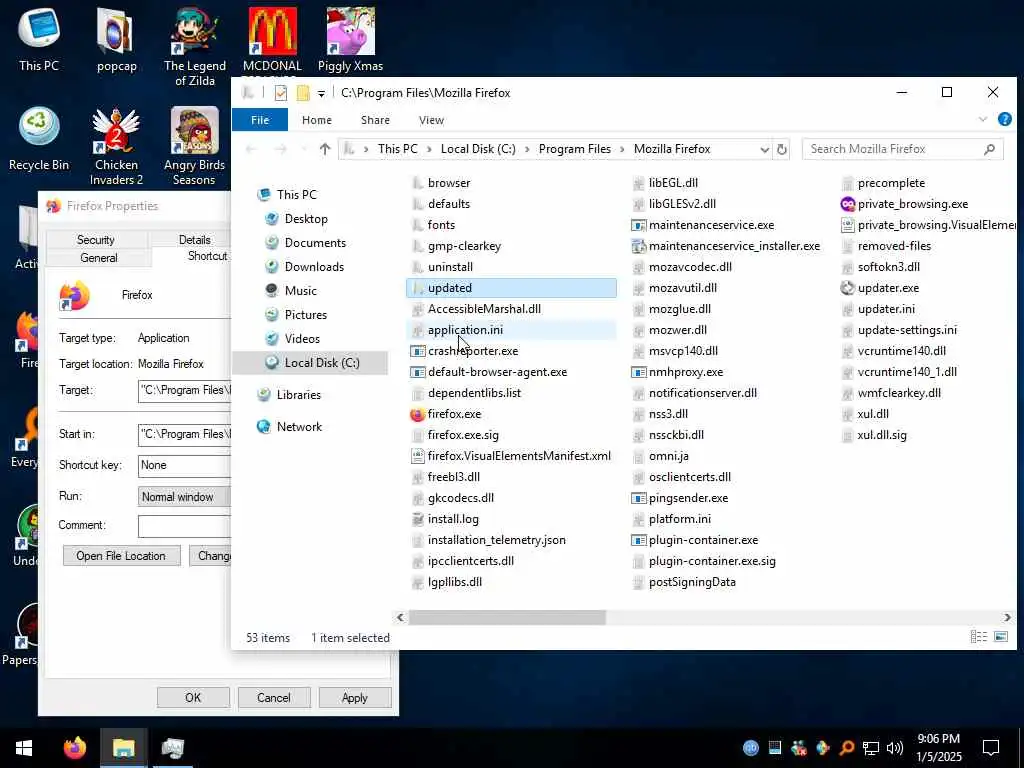Select the uninstall folder

click(x=450, y=267)
